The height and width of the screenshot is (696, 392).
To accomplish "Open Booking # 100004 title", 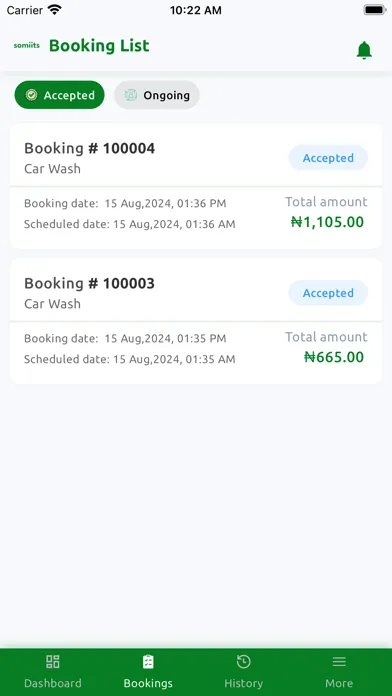I will pos(90,148).
